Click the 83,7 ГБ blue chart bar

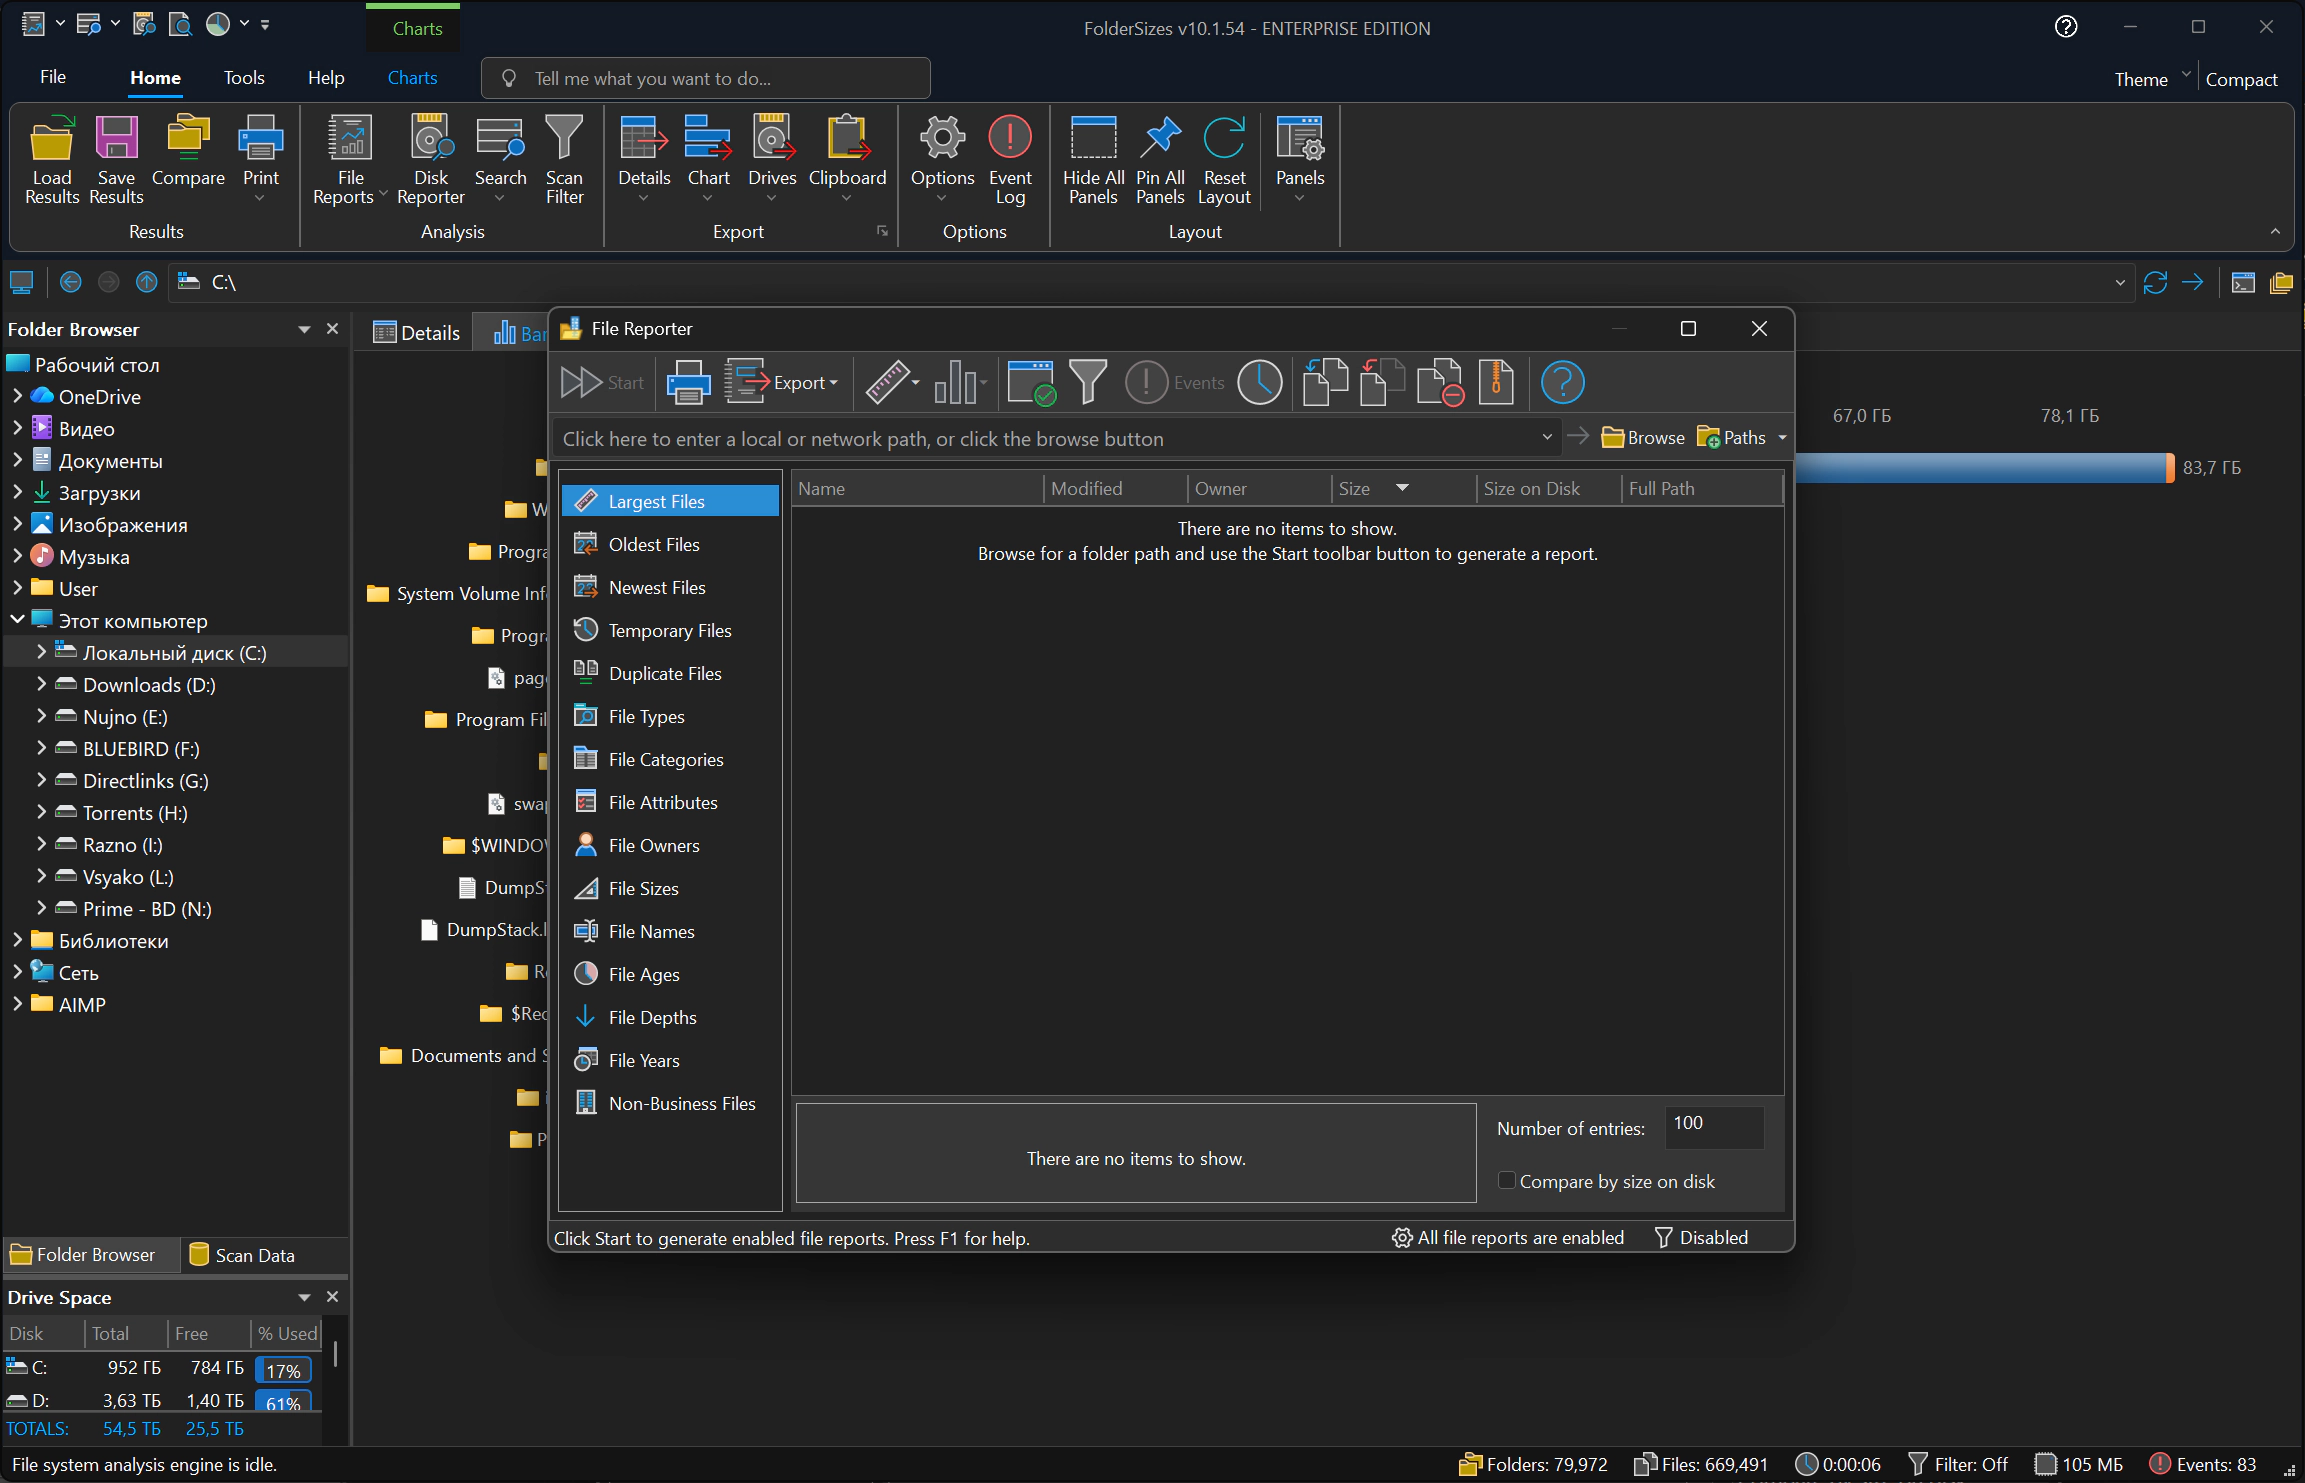click(1984, 467)
